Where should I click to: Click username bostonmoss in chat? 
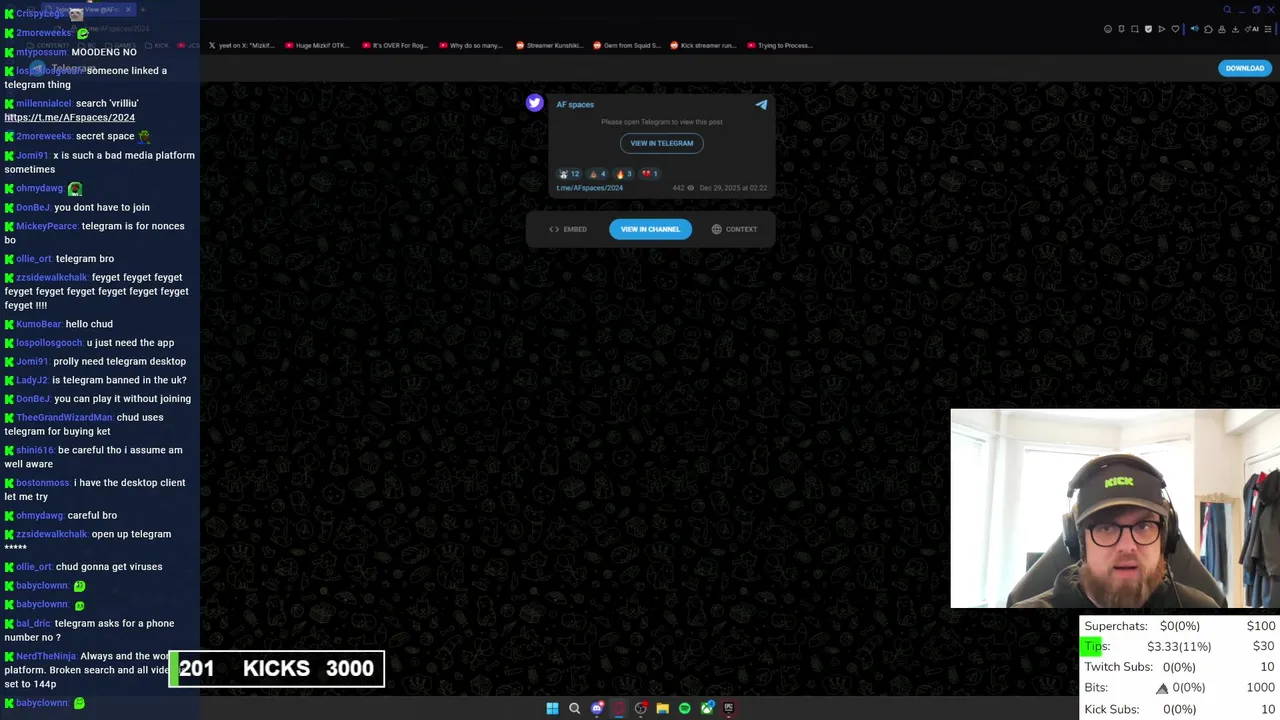point(43,483)
